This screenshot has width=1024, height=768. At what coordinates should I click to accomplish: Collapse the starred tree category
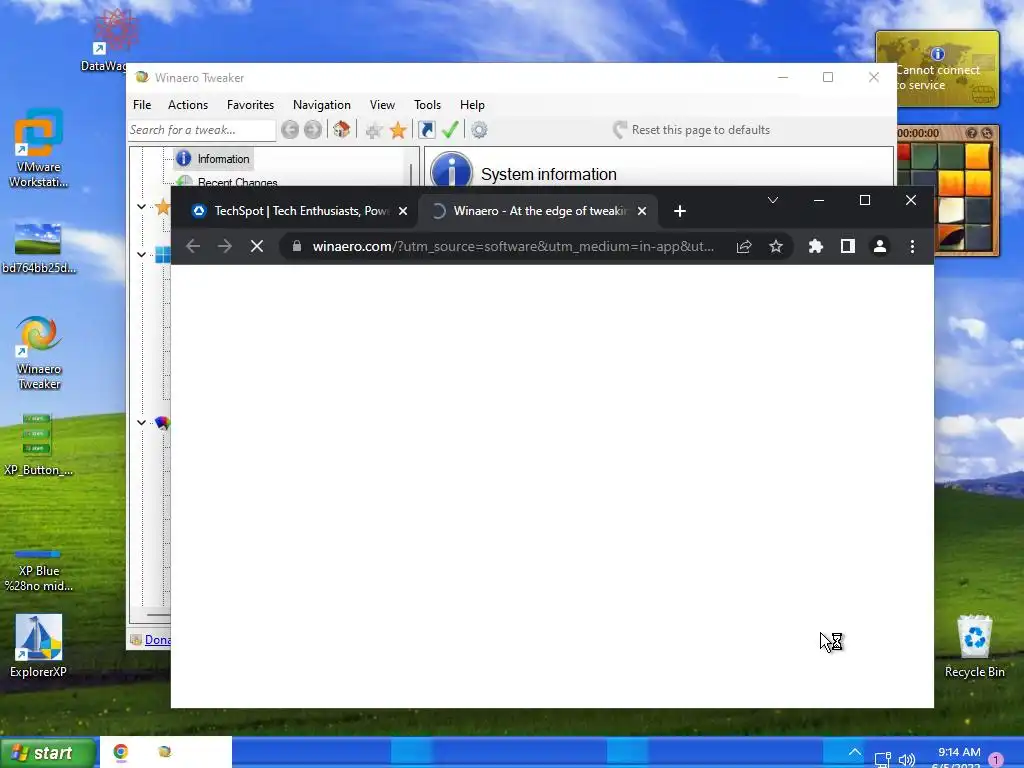point(141,206)
